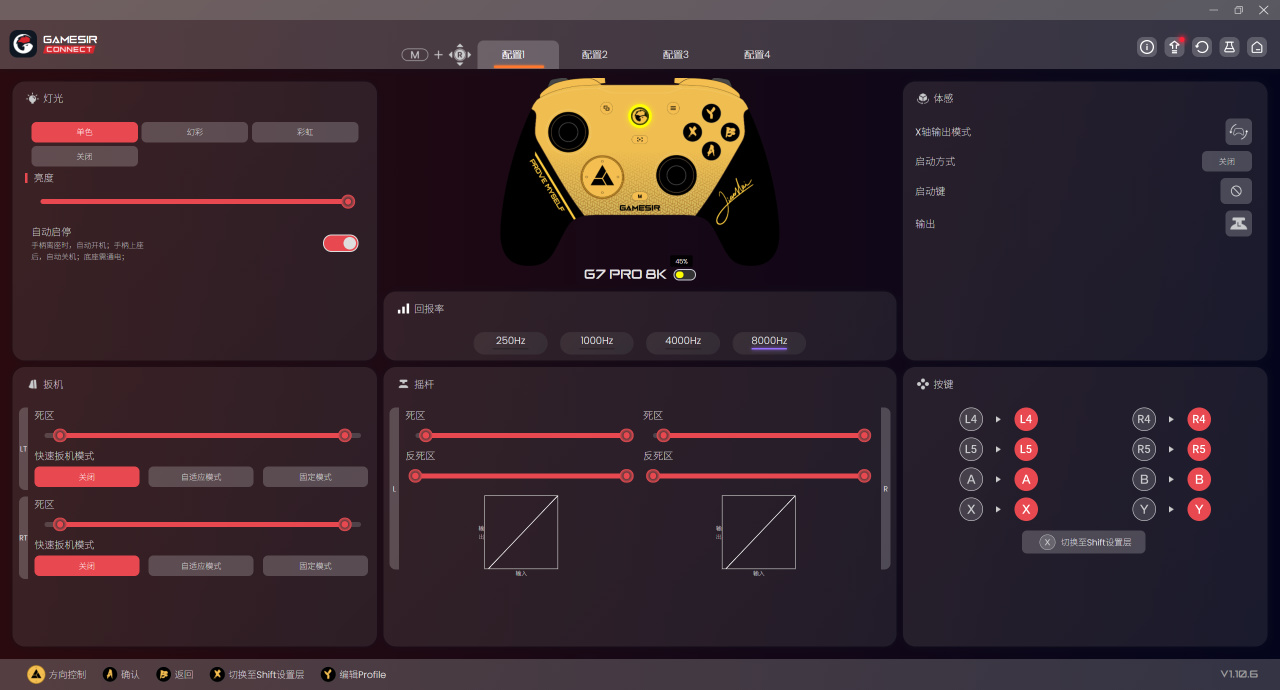Select 关闭 in the 灯光 panel
This screenshot has height=690, width=1280.
click(84, 156)
